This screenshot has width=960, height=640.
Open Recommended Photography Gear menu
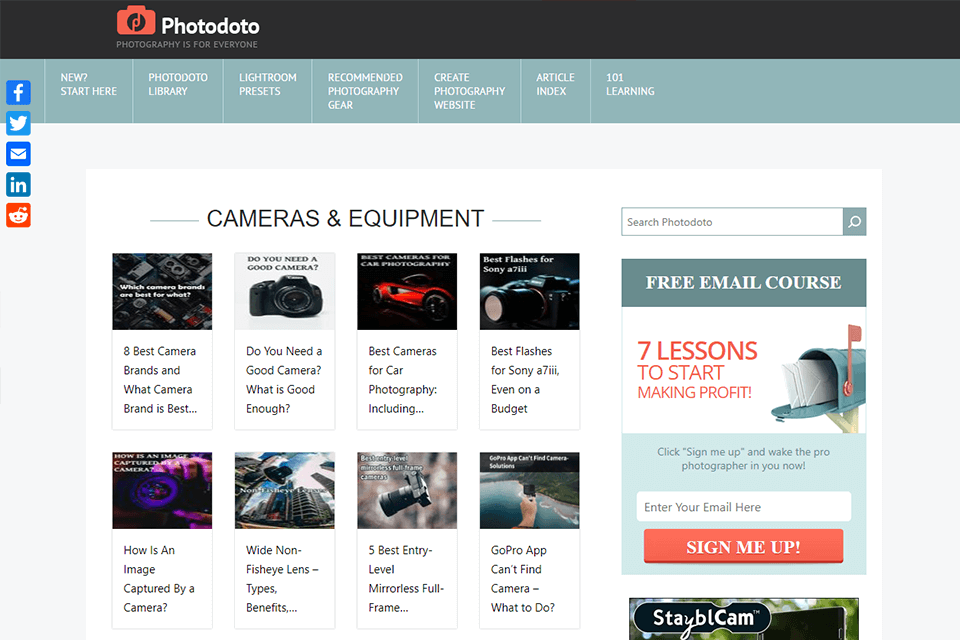click(365, 91)
